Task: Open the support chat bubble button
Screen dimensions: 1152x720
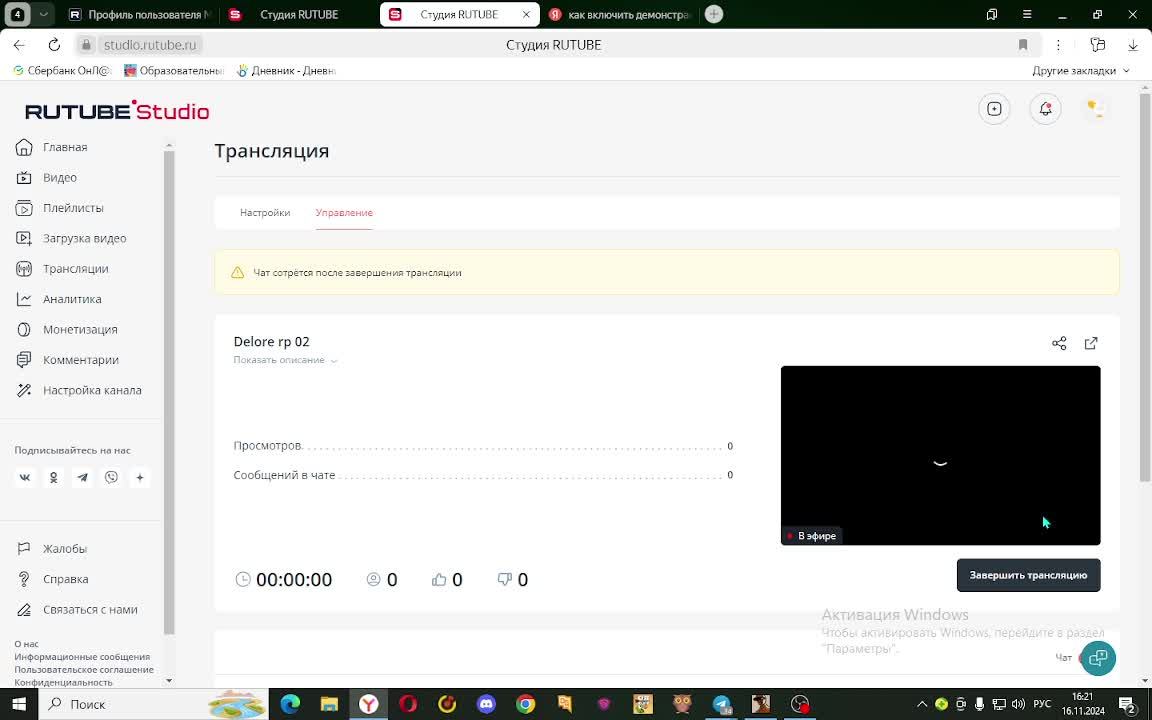Action: coord(1098,657)
